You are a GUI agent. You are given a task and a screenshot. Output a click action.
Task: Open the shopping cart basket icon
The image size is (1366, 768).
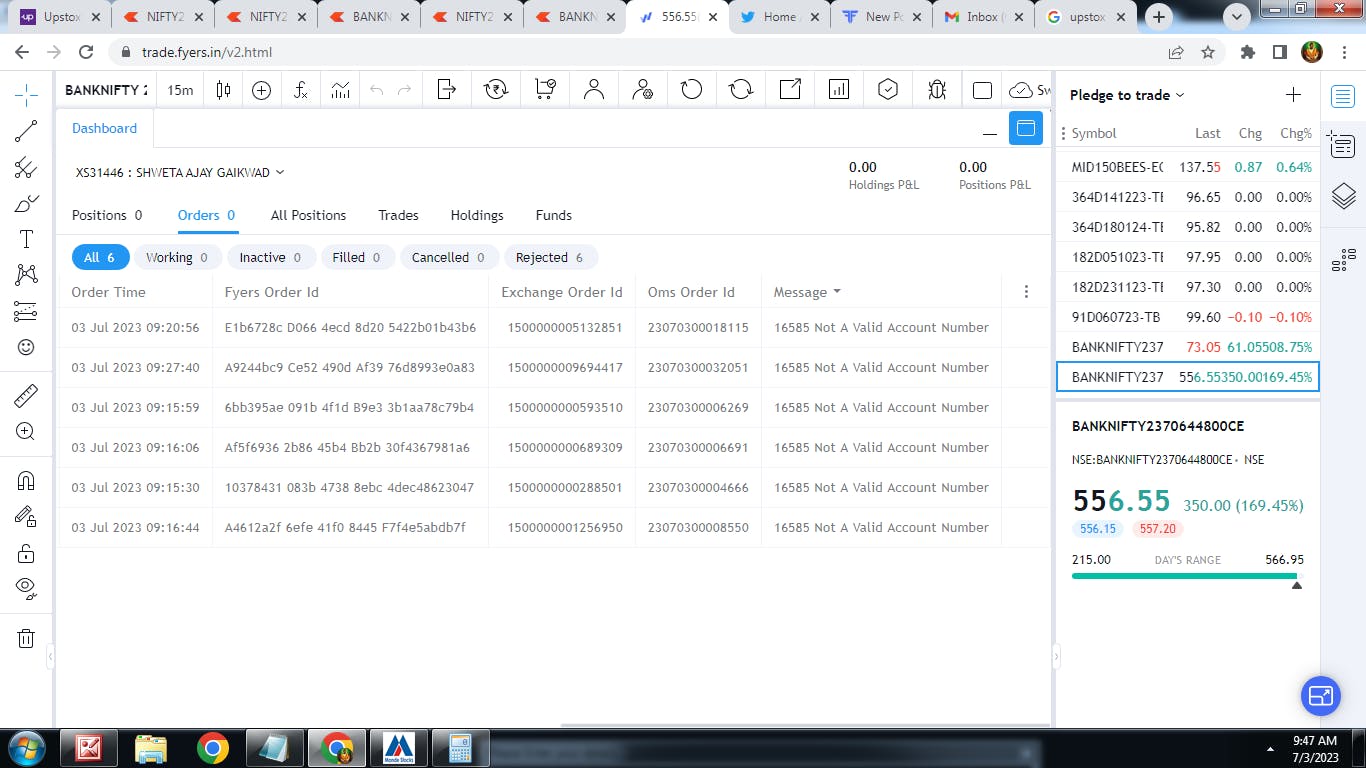pyautogui.click(x=545, y=90)
